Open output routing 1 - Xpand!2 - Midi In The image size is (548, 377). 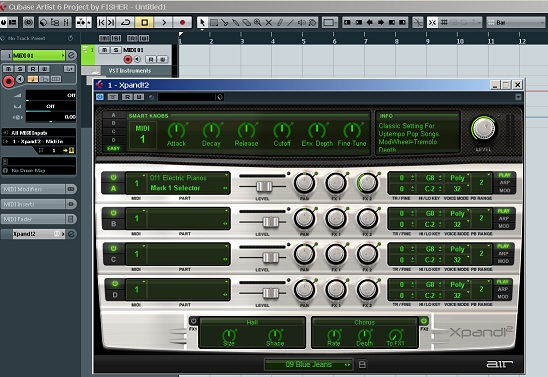point(39,142)
